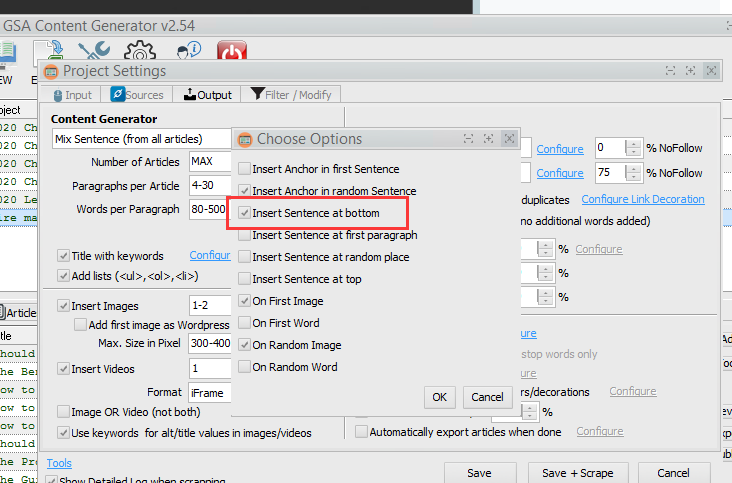Enable On Random Word checkbox

click(x=244, y=367)
